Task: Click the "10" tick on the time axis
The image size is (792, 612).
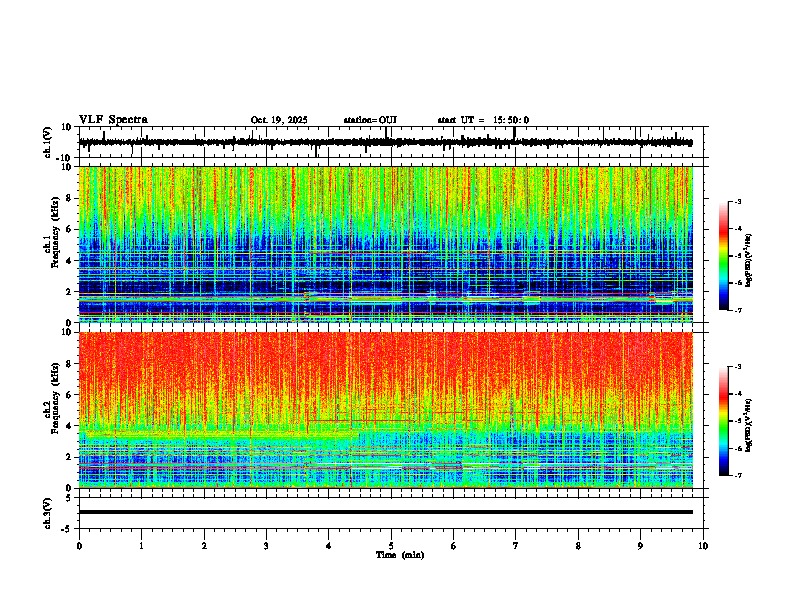Action: click(x=703, y=546)
